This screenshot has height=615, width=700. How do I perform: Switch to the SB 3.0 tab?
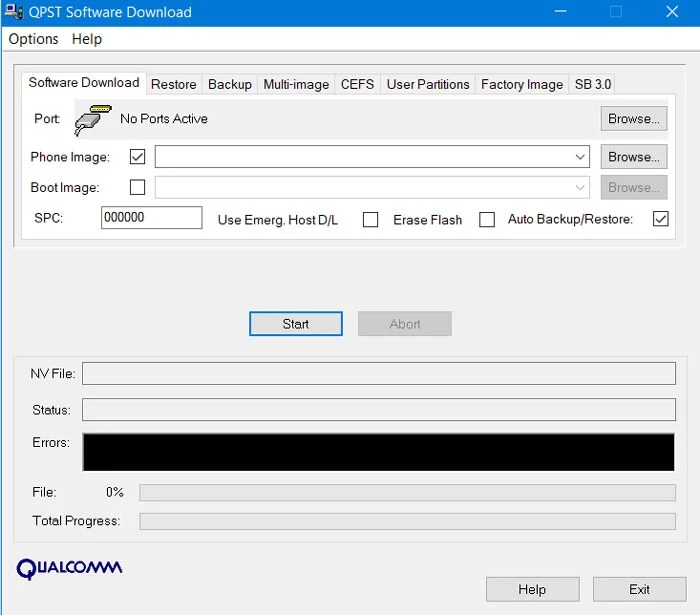[592, 84]
